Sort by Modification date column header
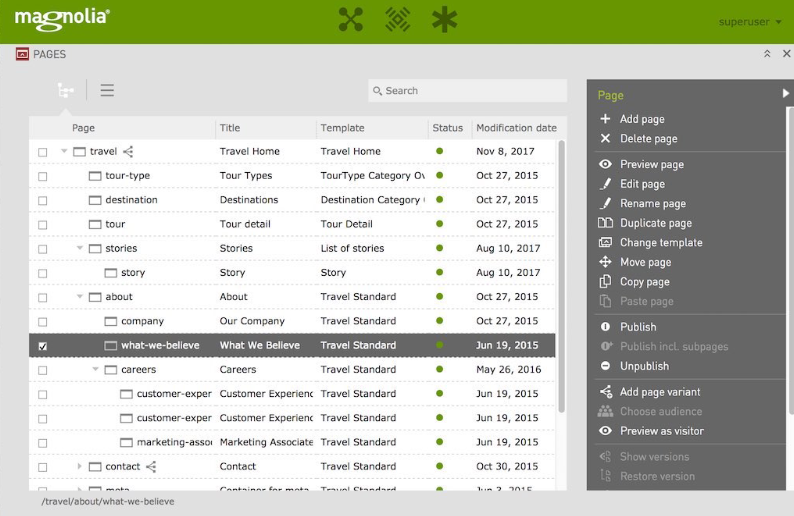The width and height of the screenshot is (794, 516). [x=516, y=128]
